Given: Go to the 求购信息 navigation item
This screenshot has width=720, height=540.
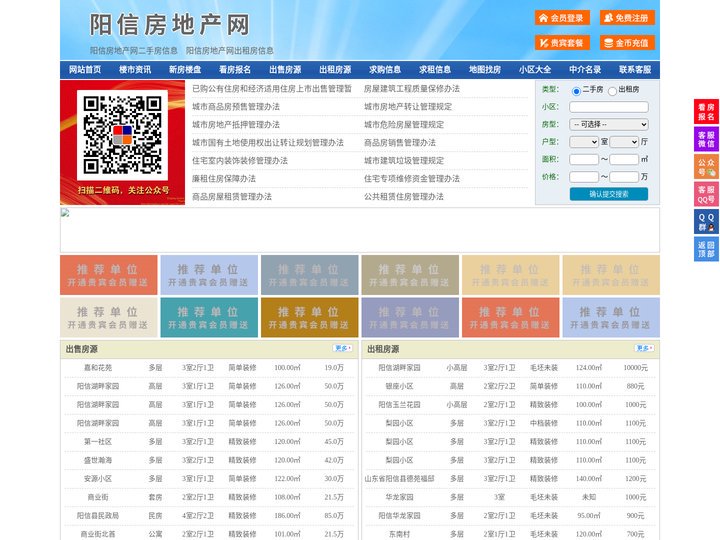Looking at the screenshot, I should 385,70.
